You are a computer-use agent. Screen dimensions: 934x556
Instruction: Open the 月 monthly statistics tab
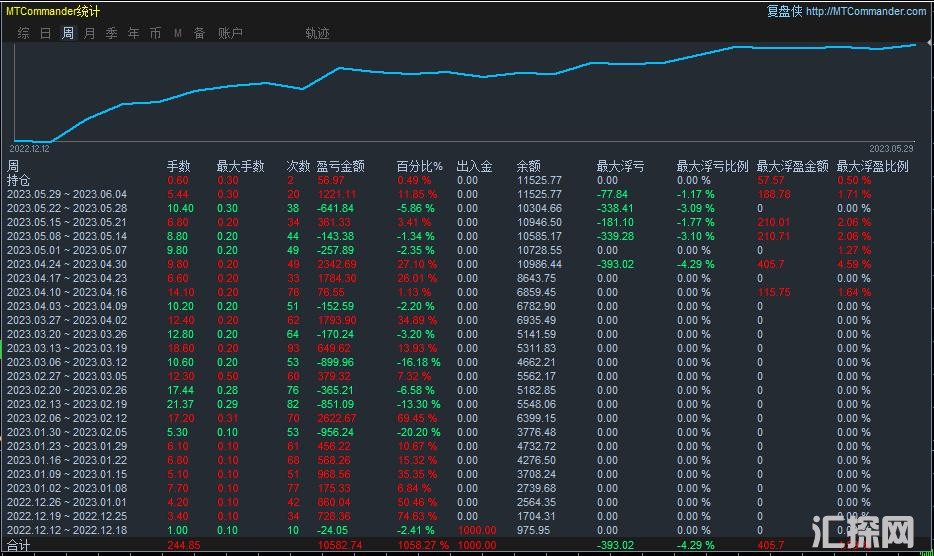pos(89,33)
